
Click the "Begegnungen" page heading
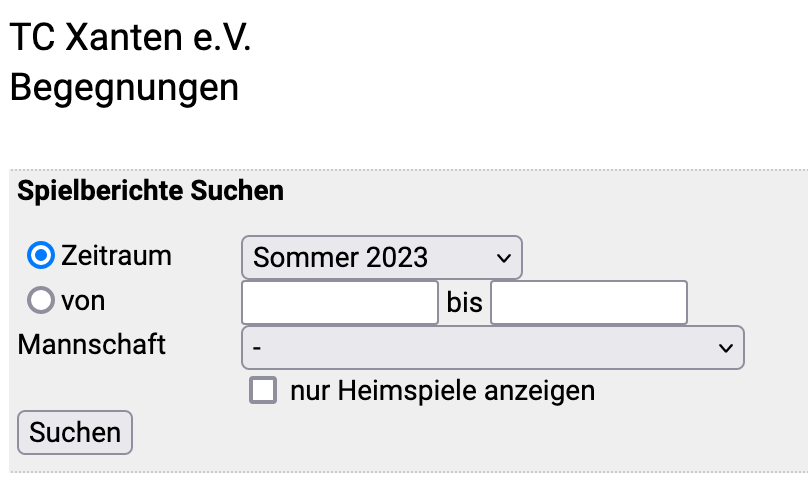point(124,87)
